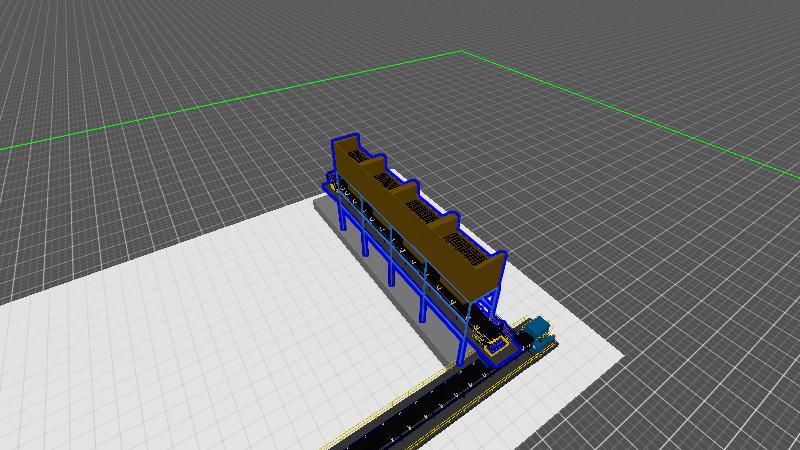Select the teal motor beside the conveyor
Image resolution: width=800 pixels, height=450 pixels.
pos(540,329)
